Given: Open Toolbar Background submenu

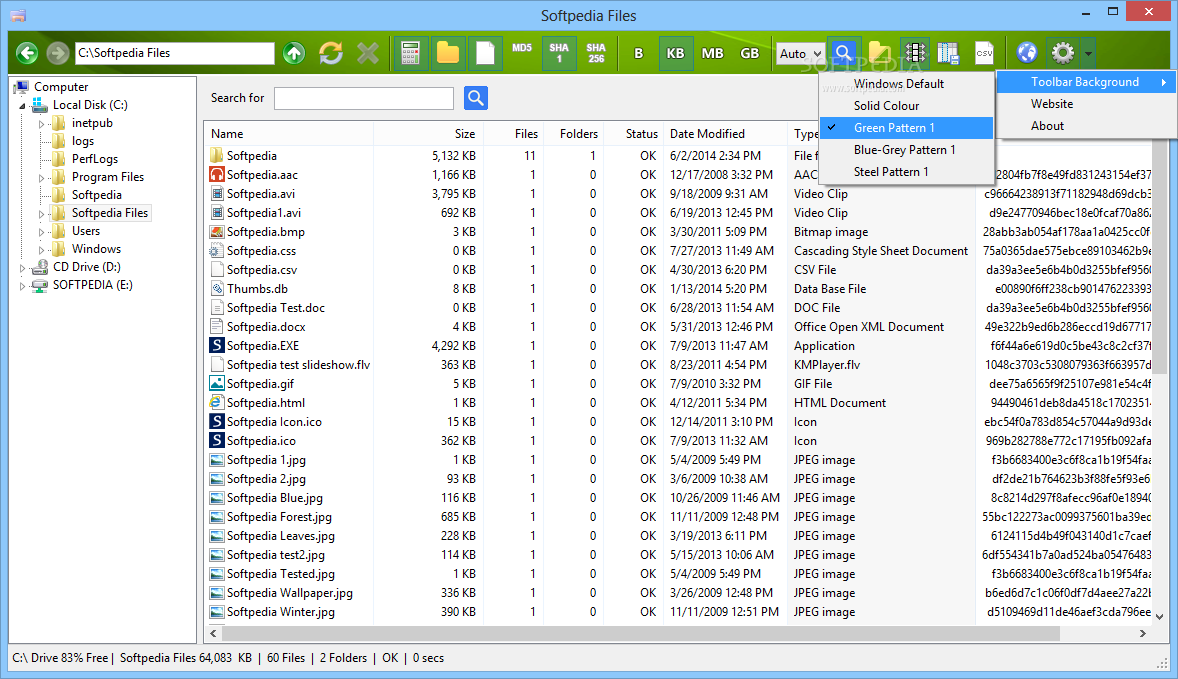Looking at the screenshot, I should 1086,82.
